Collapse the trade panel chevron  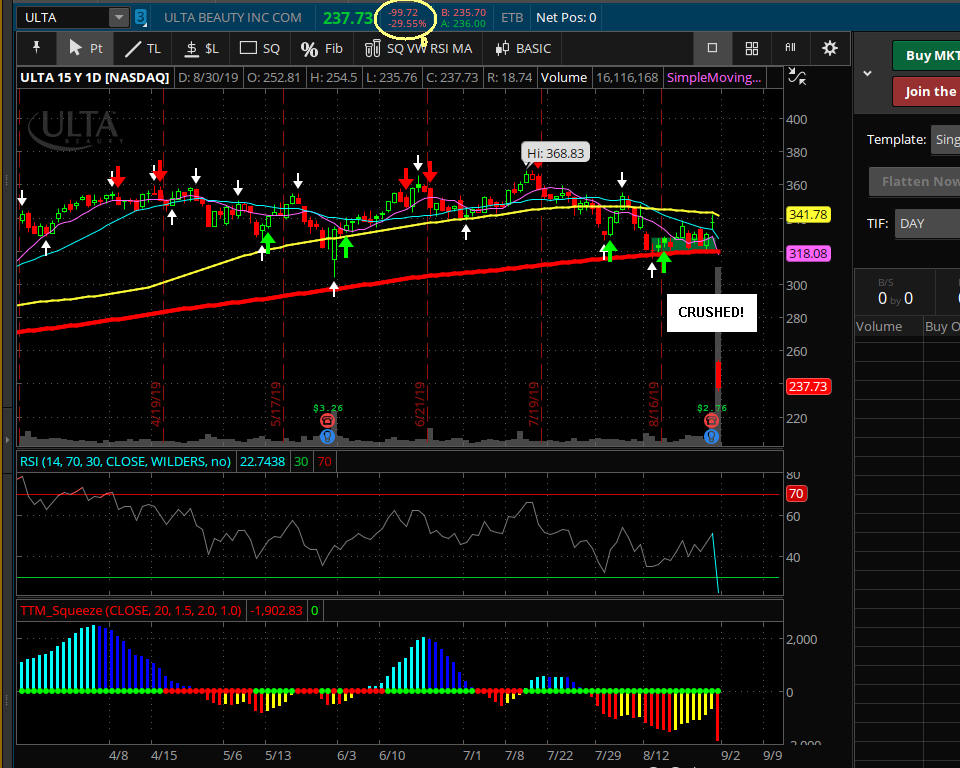tap(867, 73)
